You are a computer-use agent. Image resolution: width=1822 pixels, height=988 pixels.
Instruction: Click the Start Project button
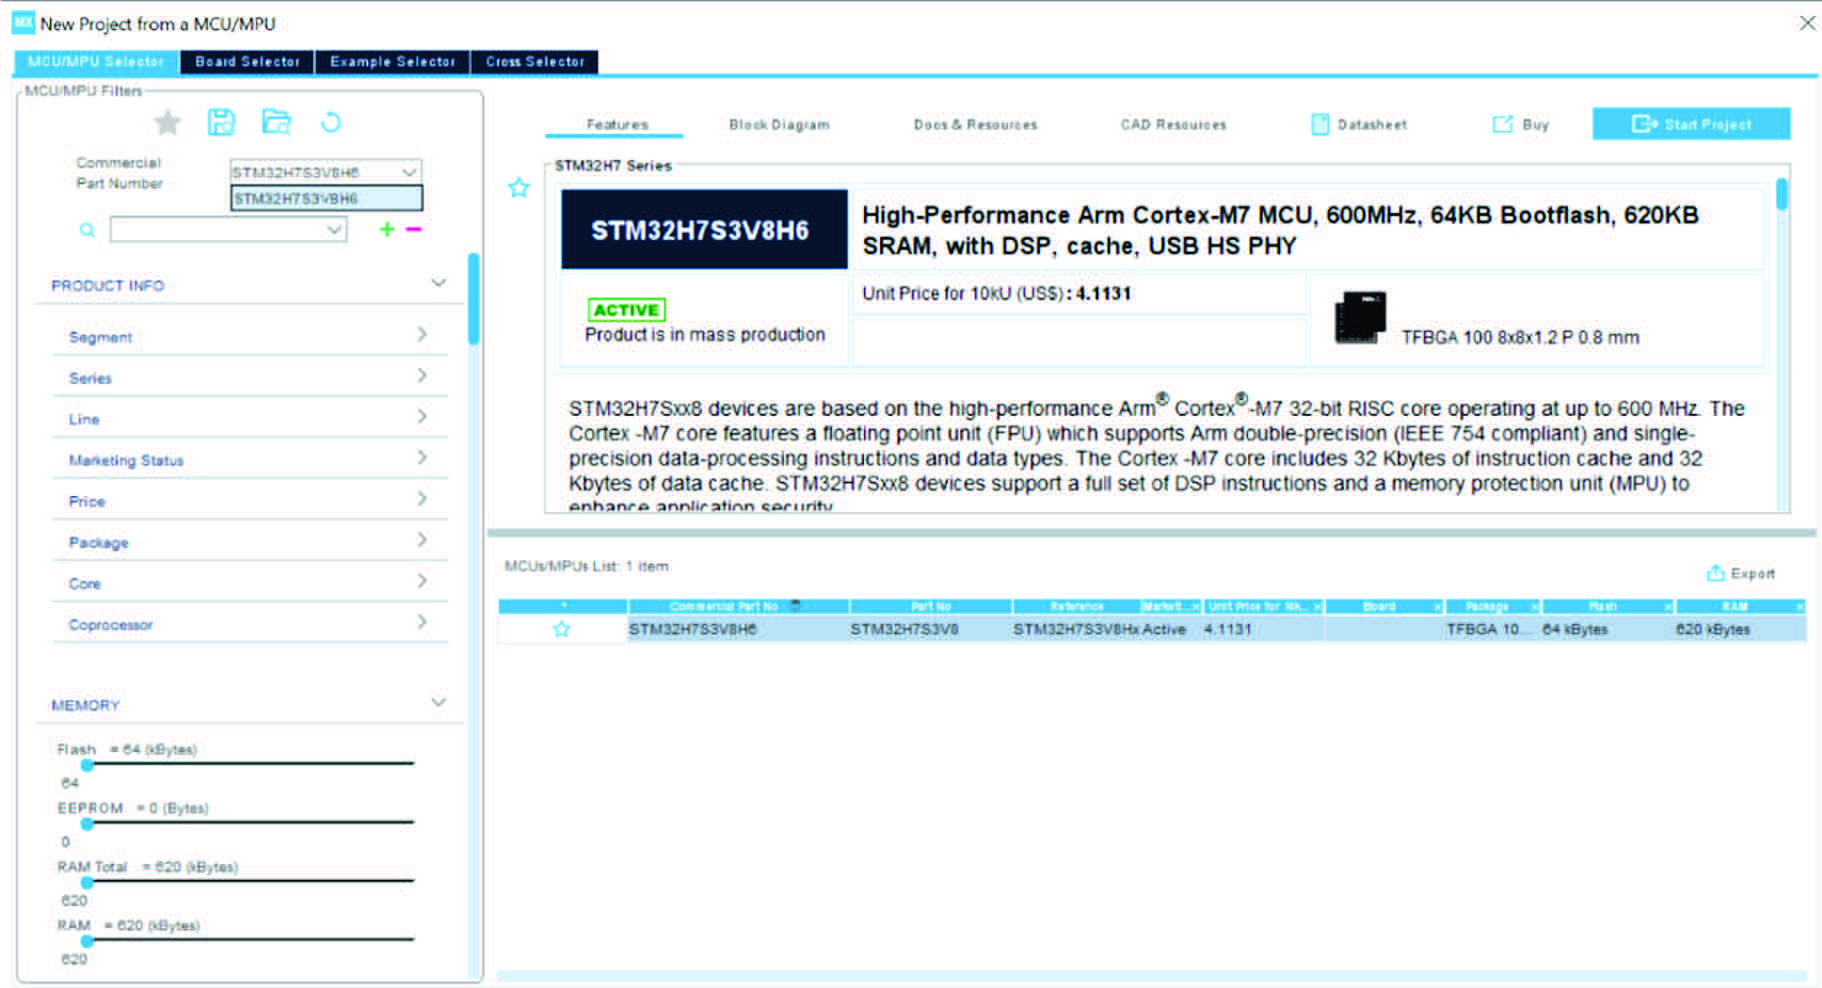click(1691, 124)
